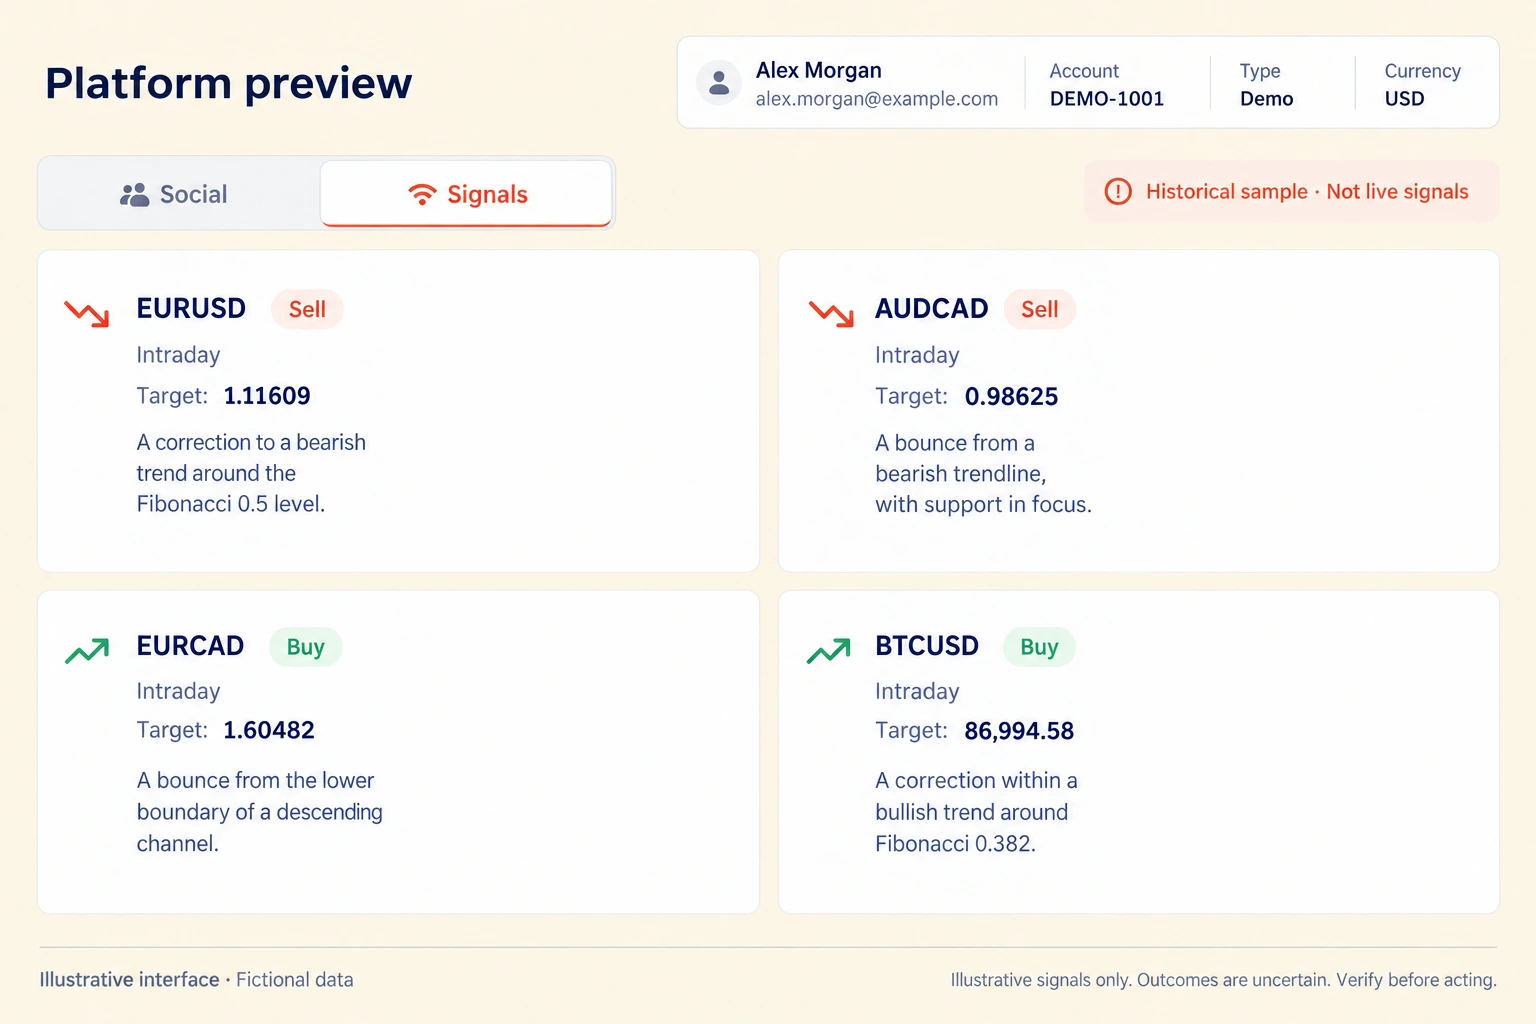The height and width of the screenshot is (1024, 1536).
Task: Select the Signals tab
Action: 466,194
